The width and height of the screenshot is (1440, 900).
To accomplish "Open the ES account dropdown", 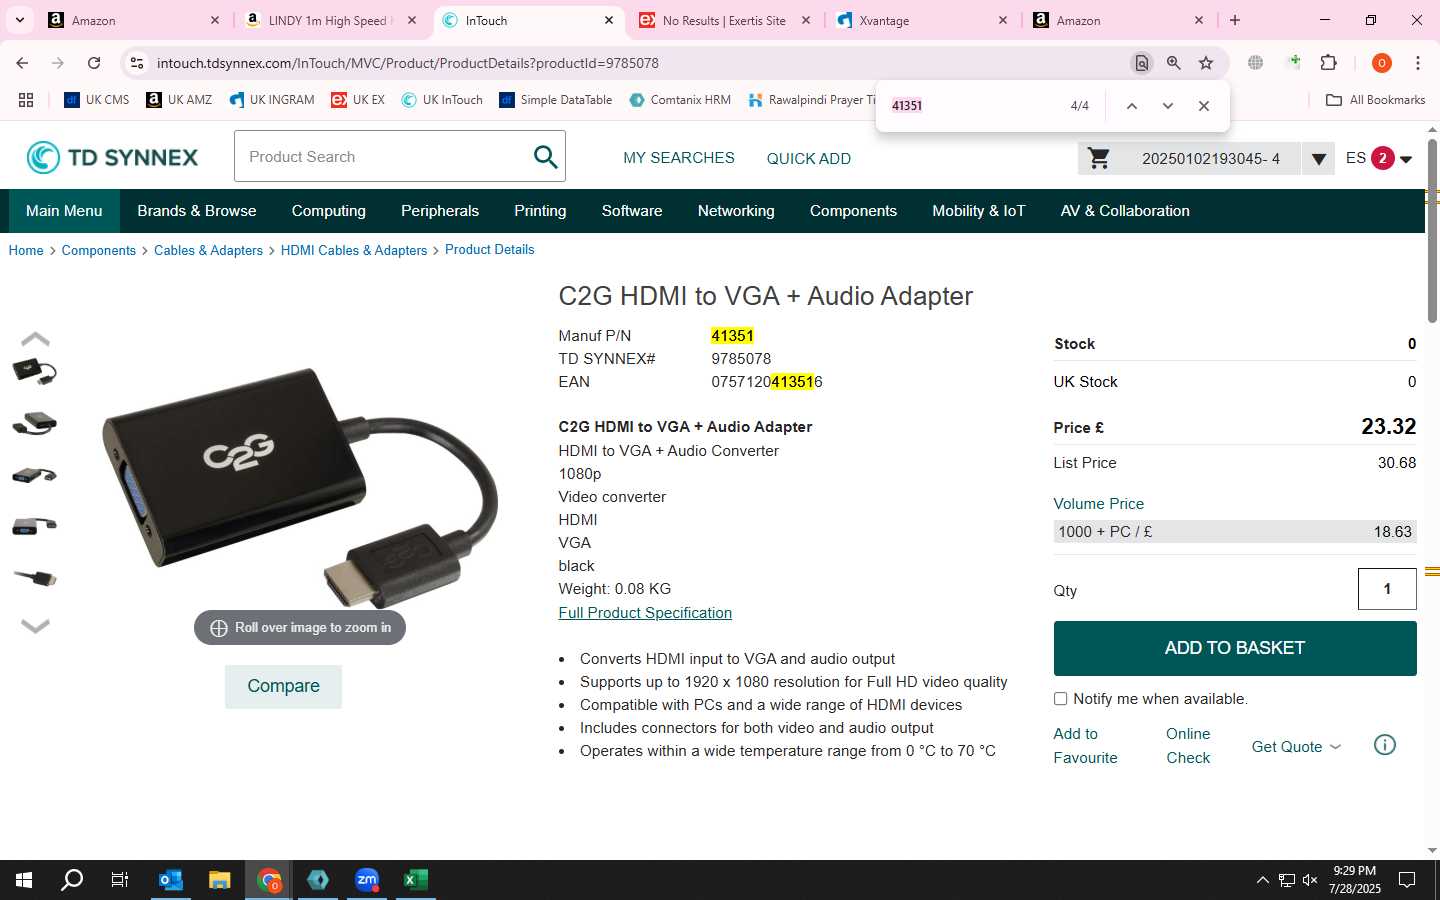I will [1379, 158].
